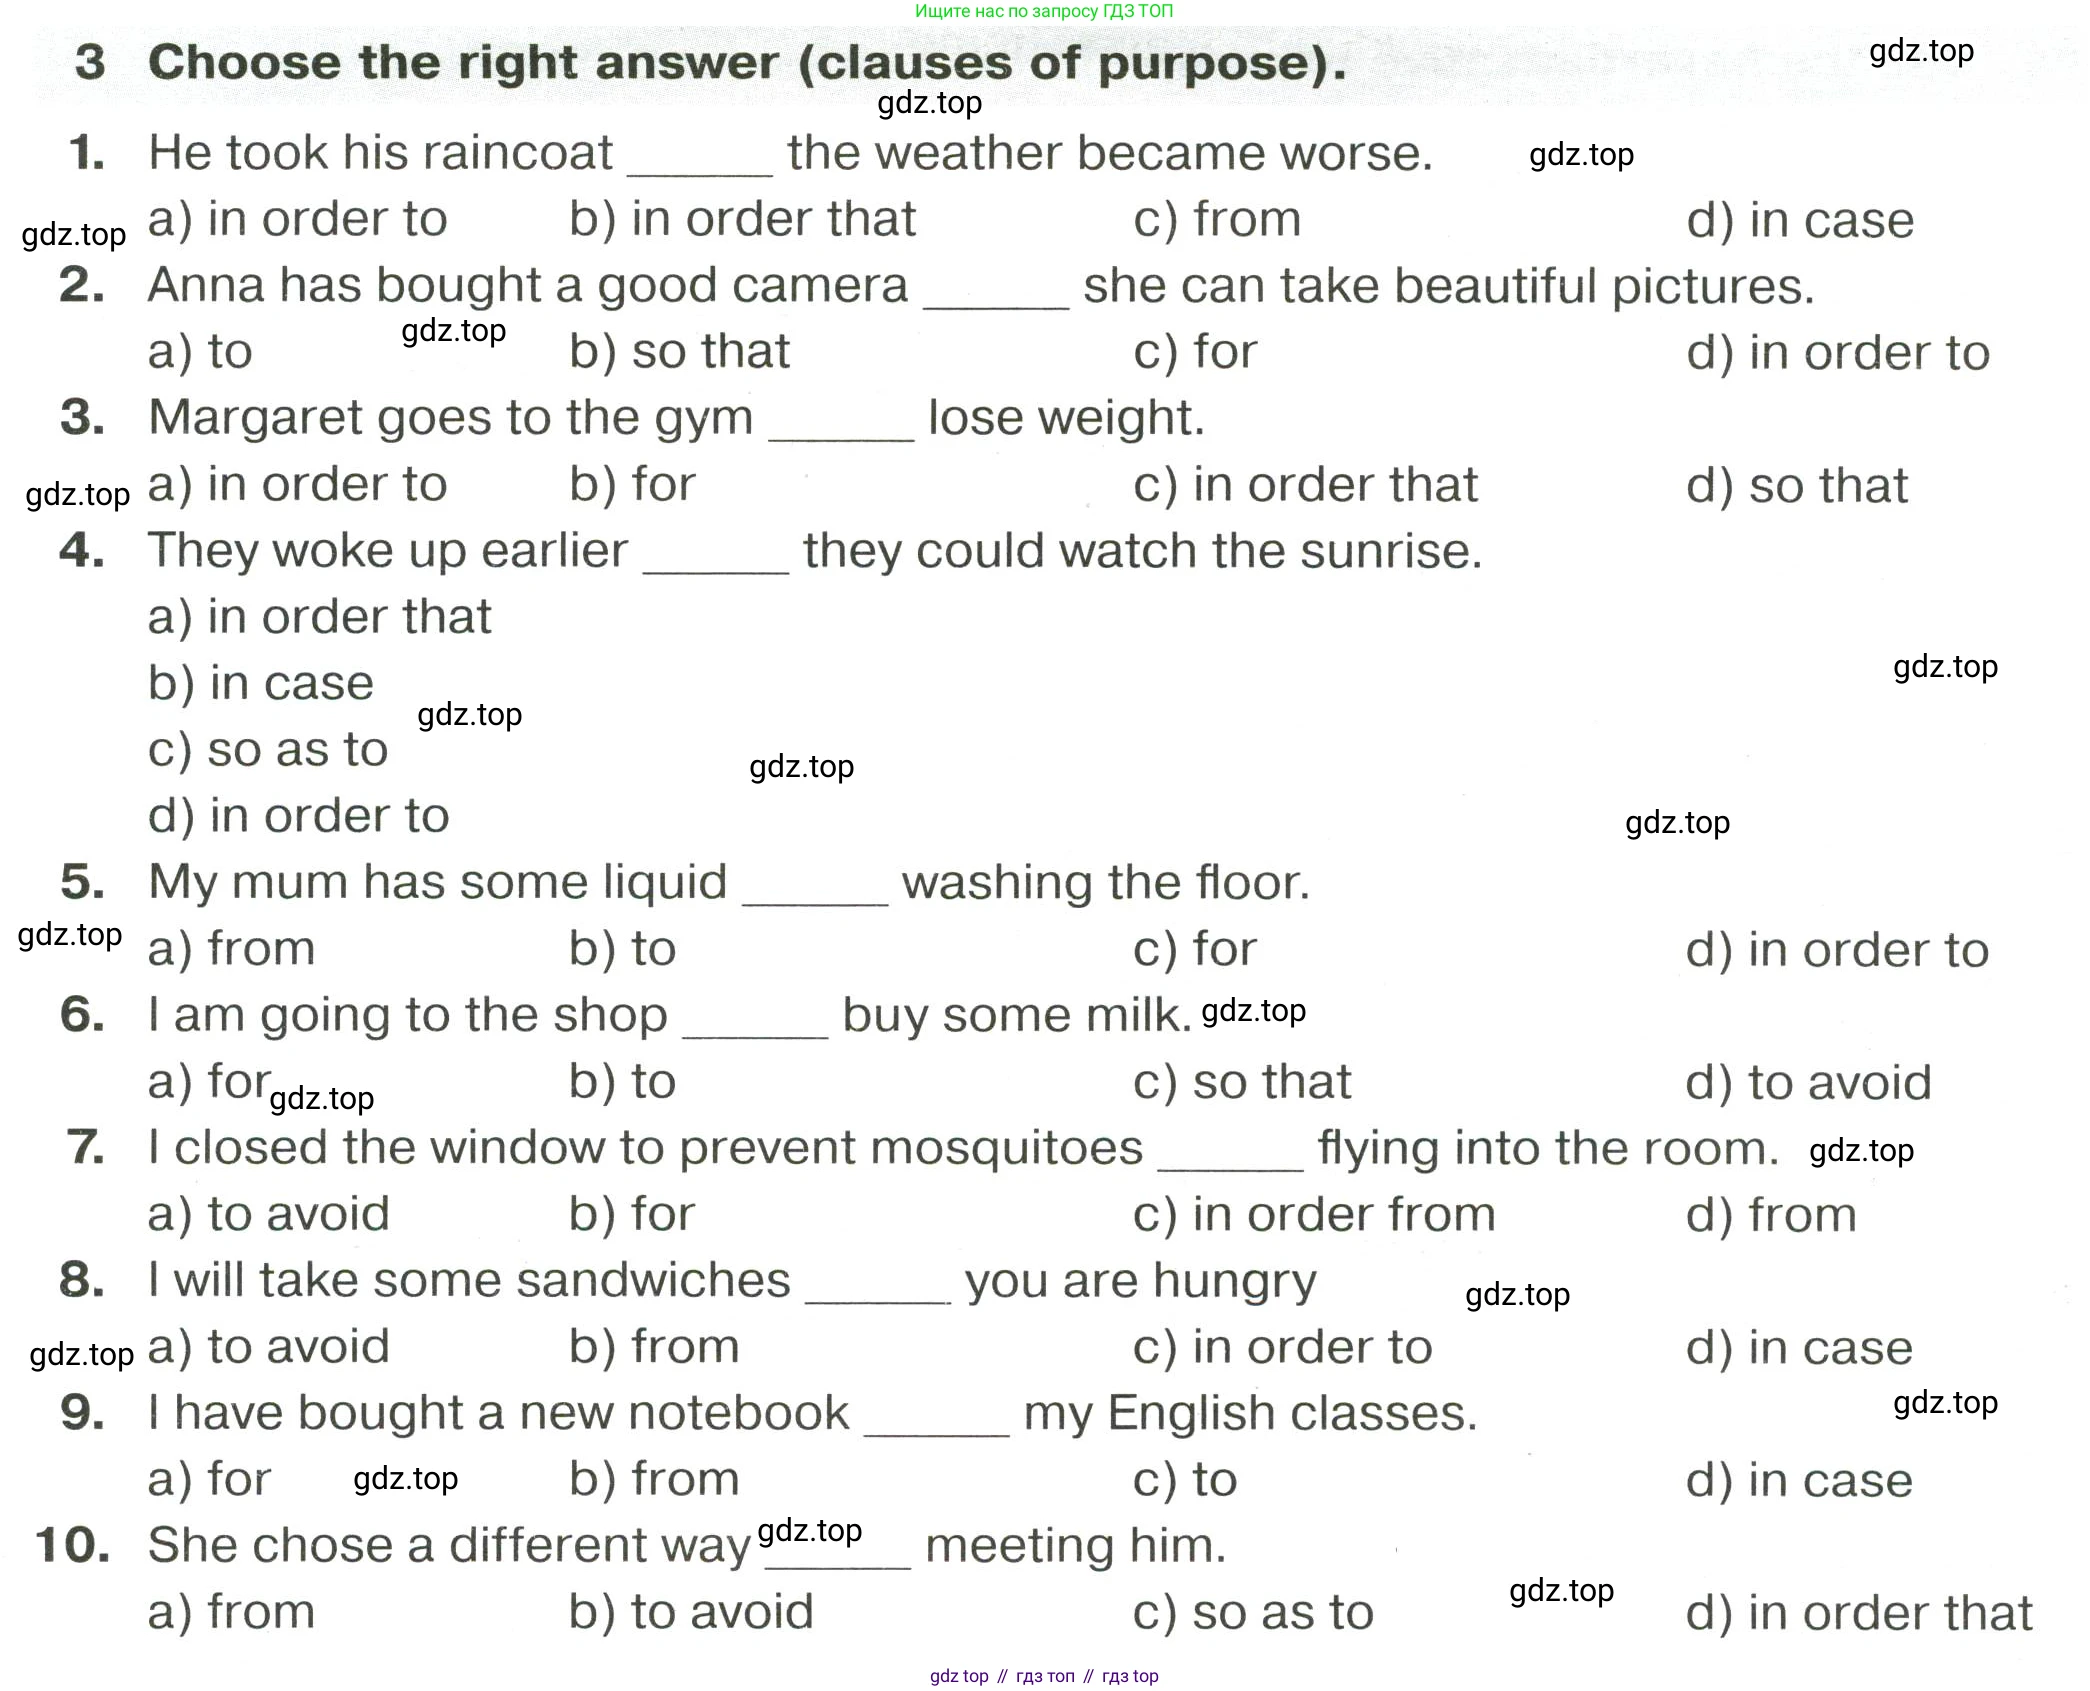Pick "d) from" under question 7
This screenshot has width=2090, height=1691.
point(1770,1215)
